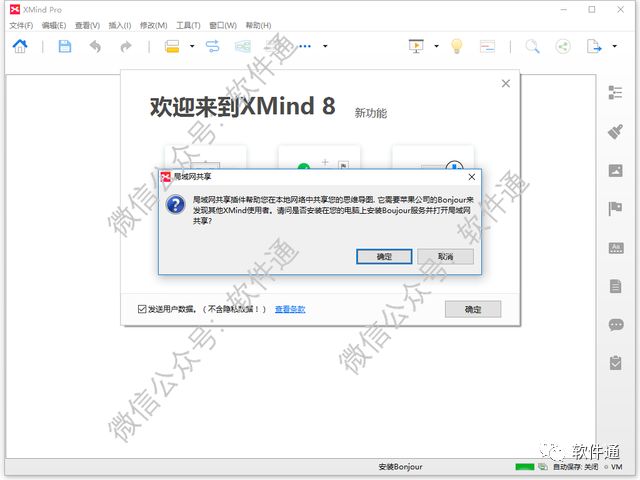640x480 pixels.
Task: Open the Image panel in right sidebar
Action: click(x=616, y=170)
